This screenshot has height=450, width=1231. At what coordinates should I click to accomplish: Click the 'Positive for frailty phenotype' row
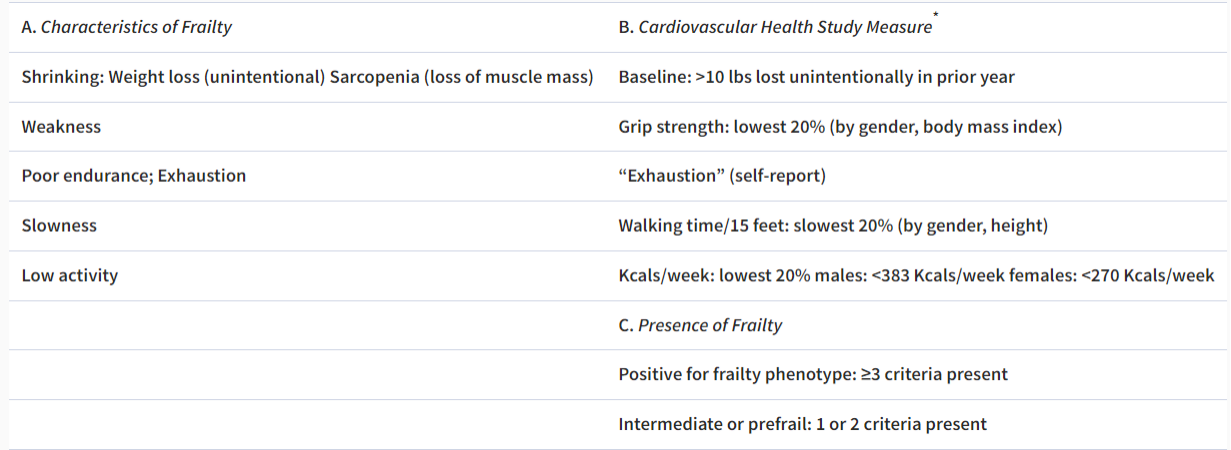pos(813,374)
